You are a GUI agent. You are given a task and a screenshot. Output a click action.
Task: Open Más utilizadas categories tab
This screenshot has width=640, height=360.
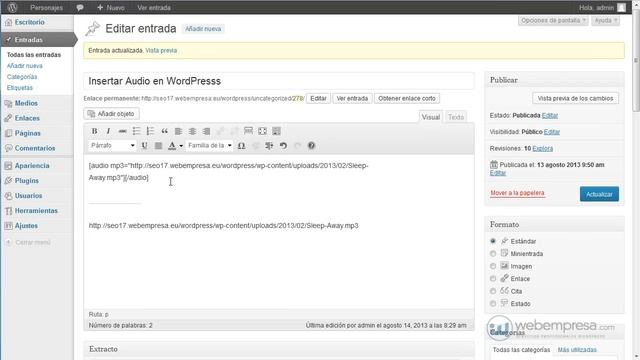577,350
